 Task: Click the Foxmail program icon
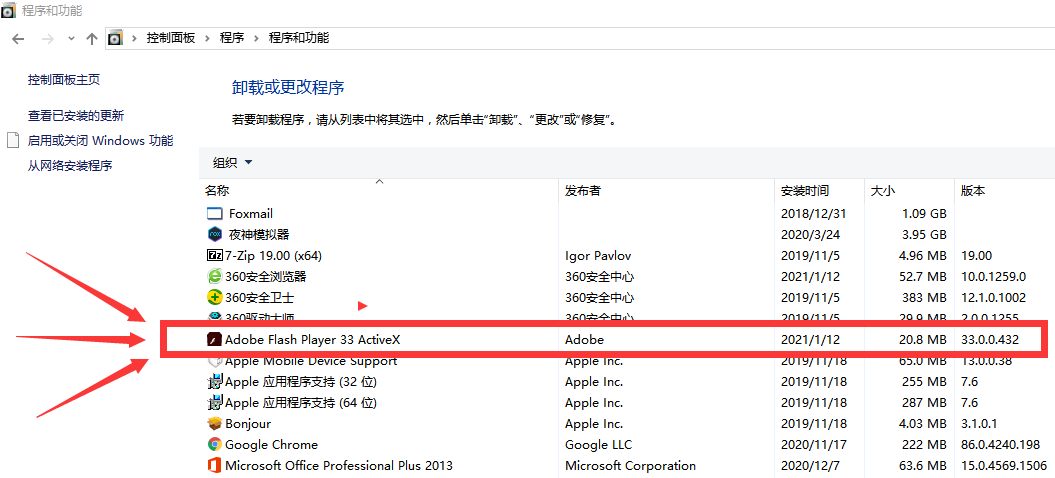(214, 214)
